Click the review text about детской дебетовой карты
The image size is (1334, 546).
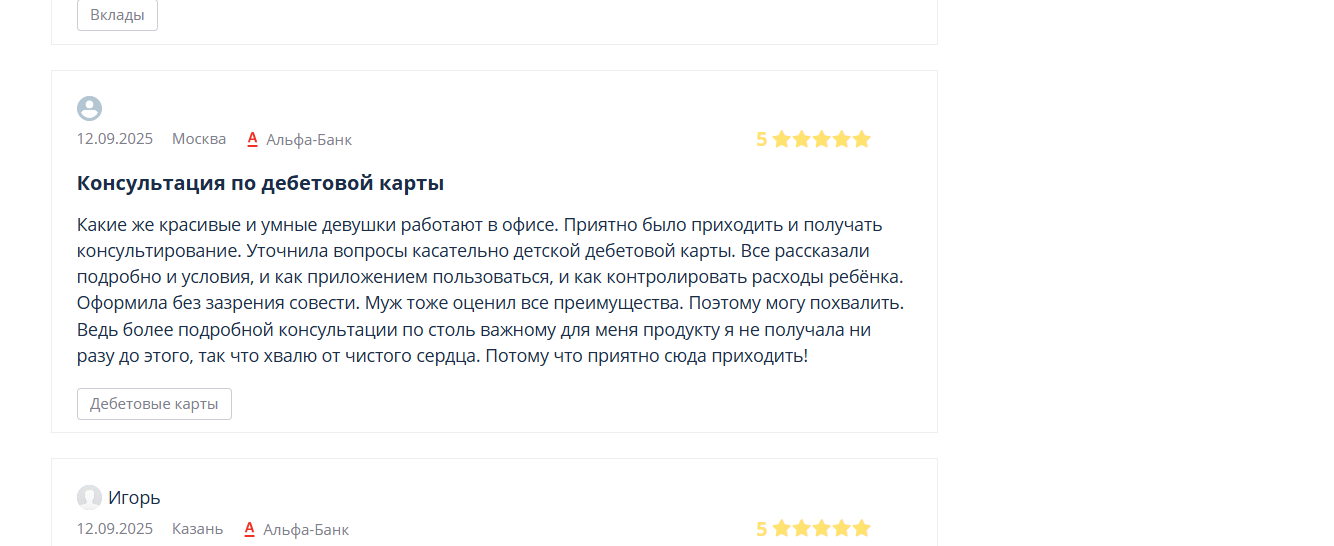pyautogui.click(x=492, y=290)
